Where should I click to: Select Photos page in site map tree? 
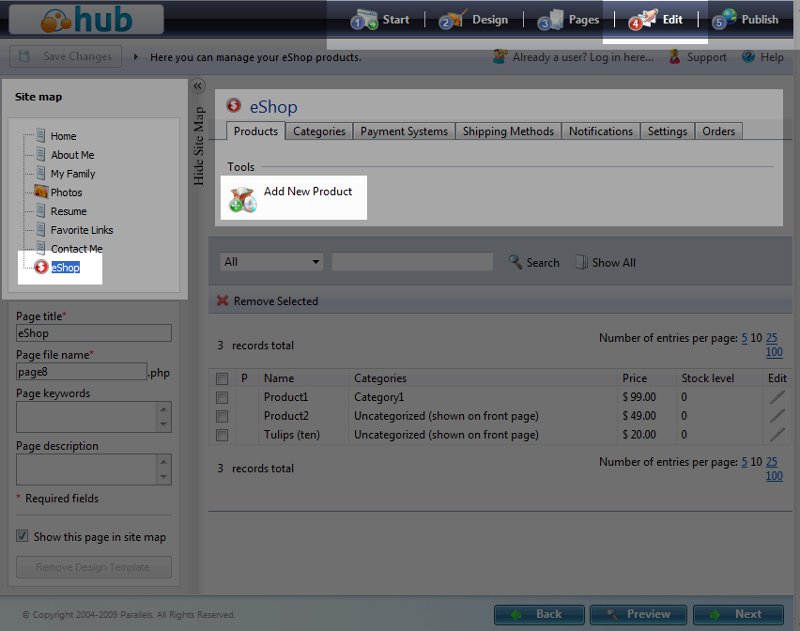coord(66,192)
